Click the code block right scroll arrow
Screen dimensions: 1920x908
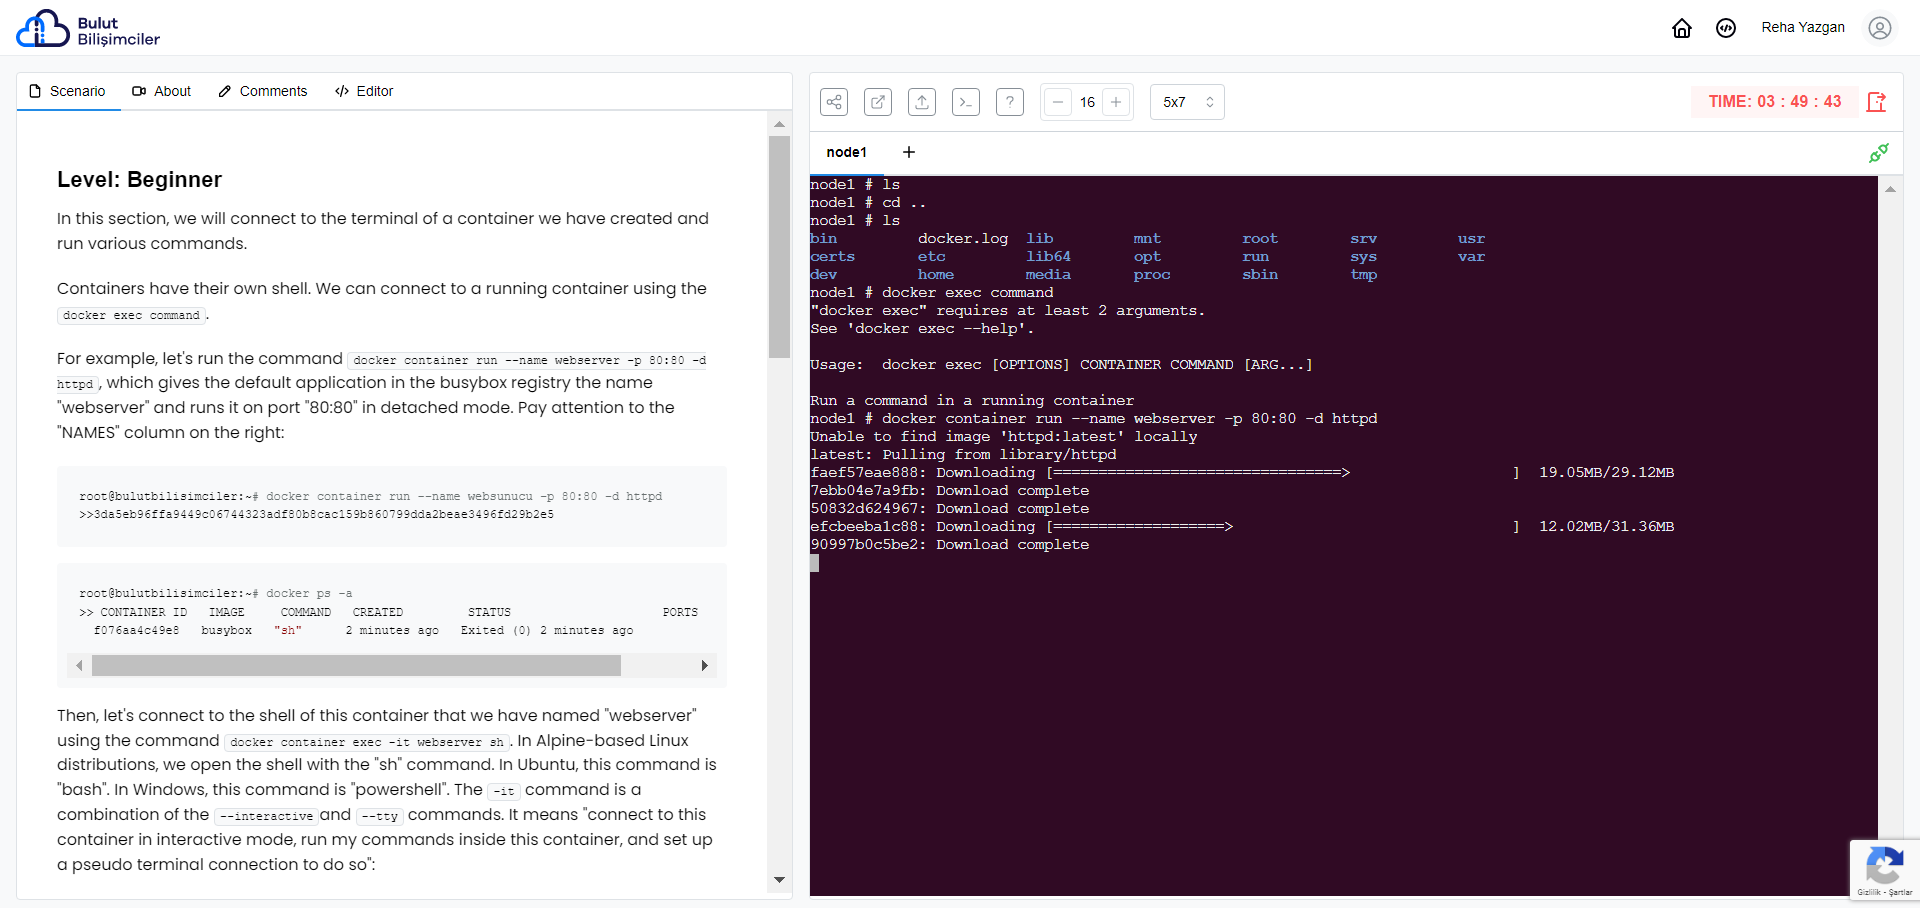pyautogui.click(x=705, y=665)
